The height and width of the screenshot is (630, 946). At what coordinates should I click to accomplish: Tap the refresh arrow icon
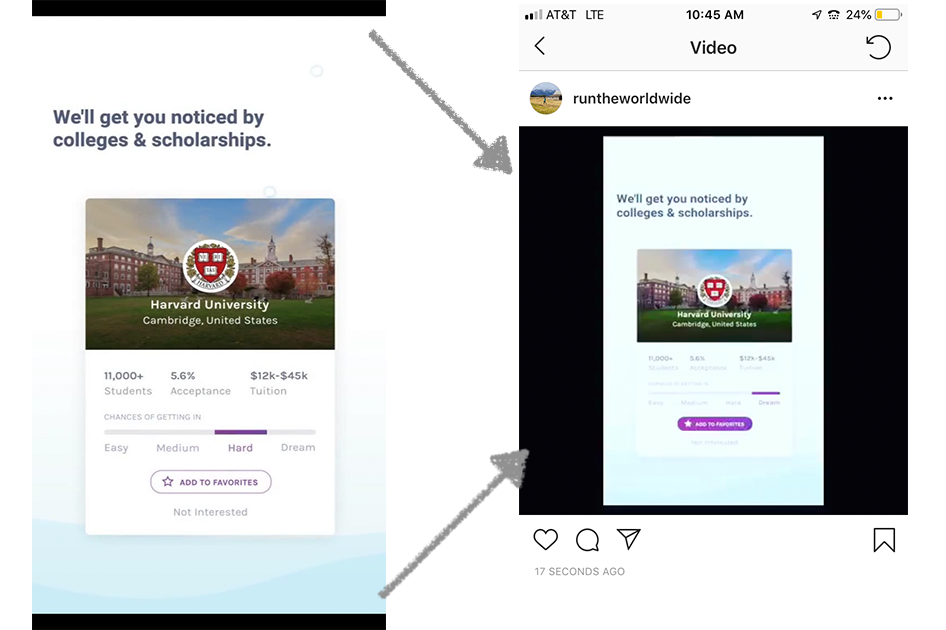[x=878, y=47]
